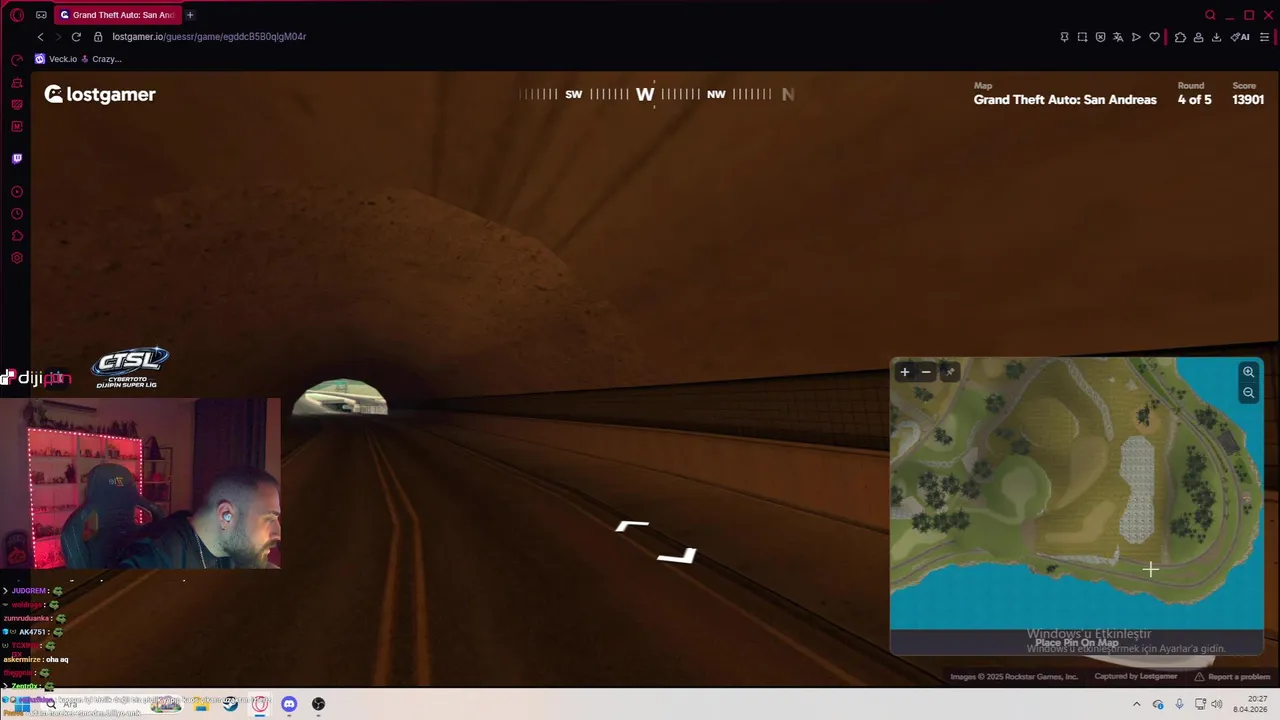Show hidden system tray icons

[1136, 704]
